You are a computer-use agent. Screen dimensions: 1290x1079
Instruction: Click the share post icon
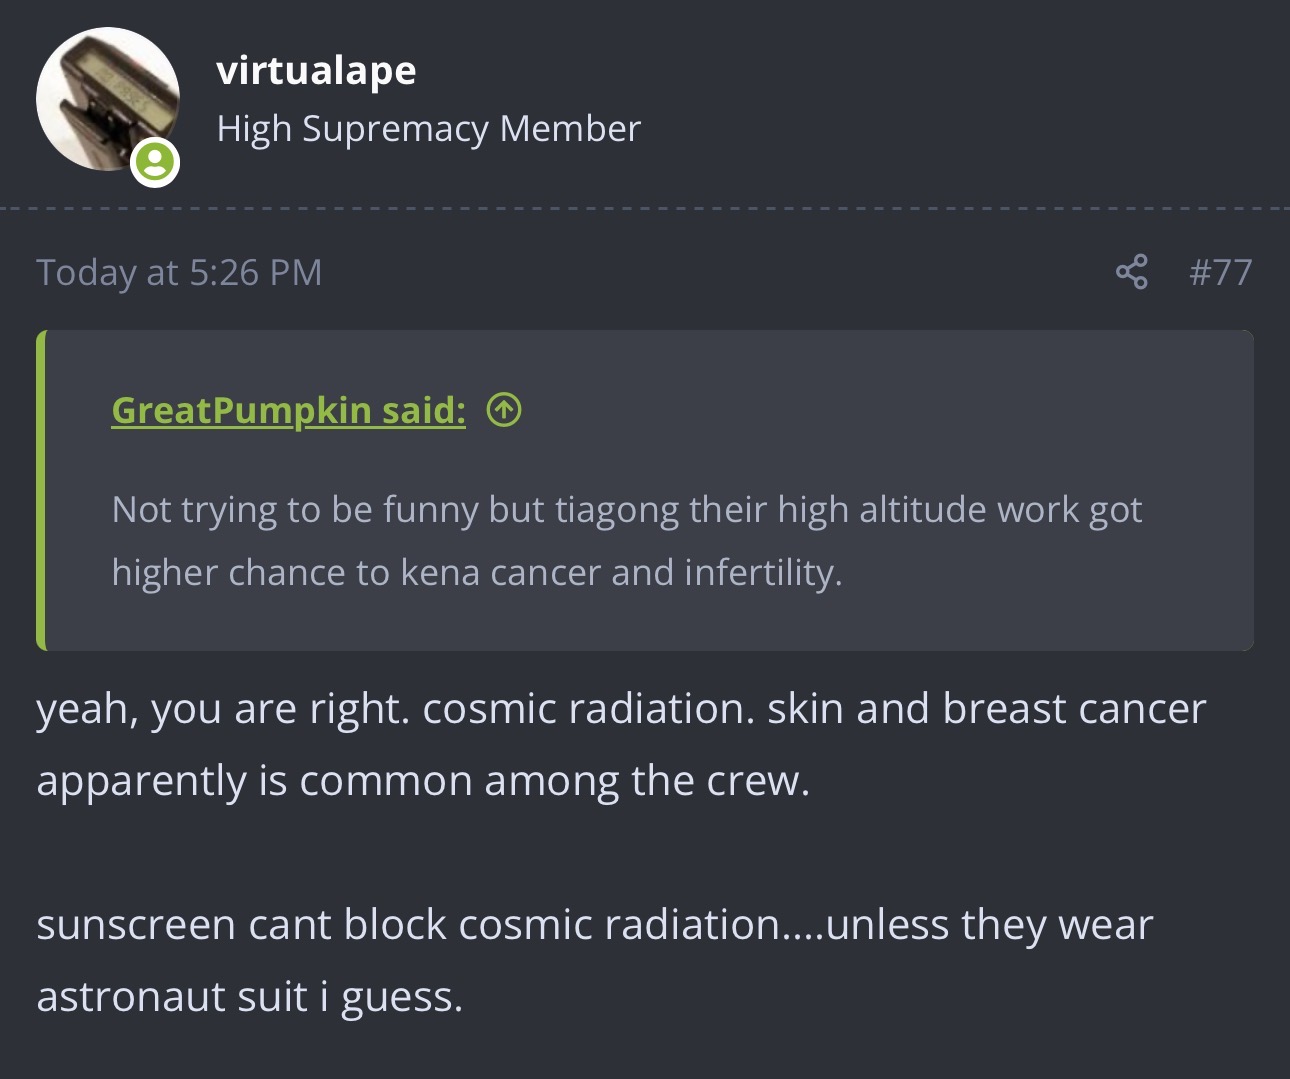[1132, 272]
